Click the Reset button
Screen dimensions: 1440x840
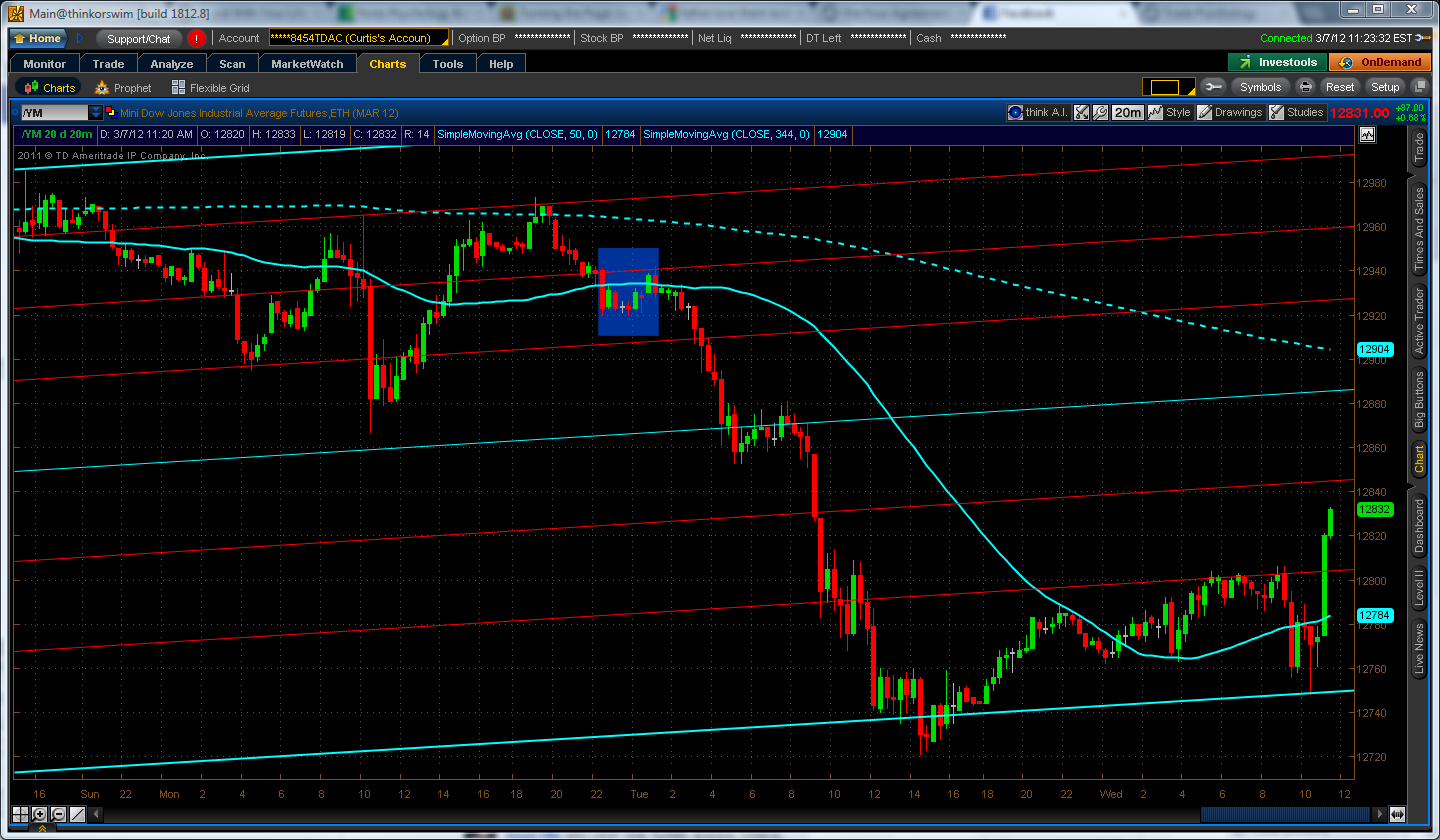[x=1340, y=87]
